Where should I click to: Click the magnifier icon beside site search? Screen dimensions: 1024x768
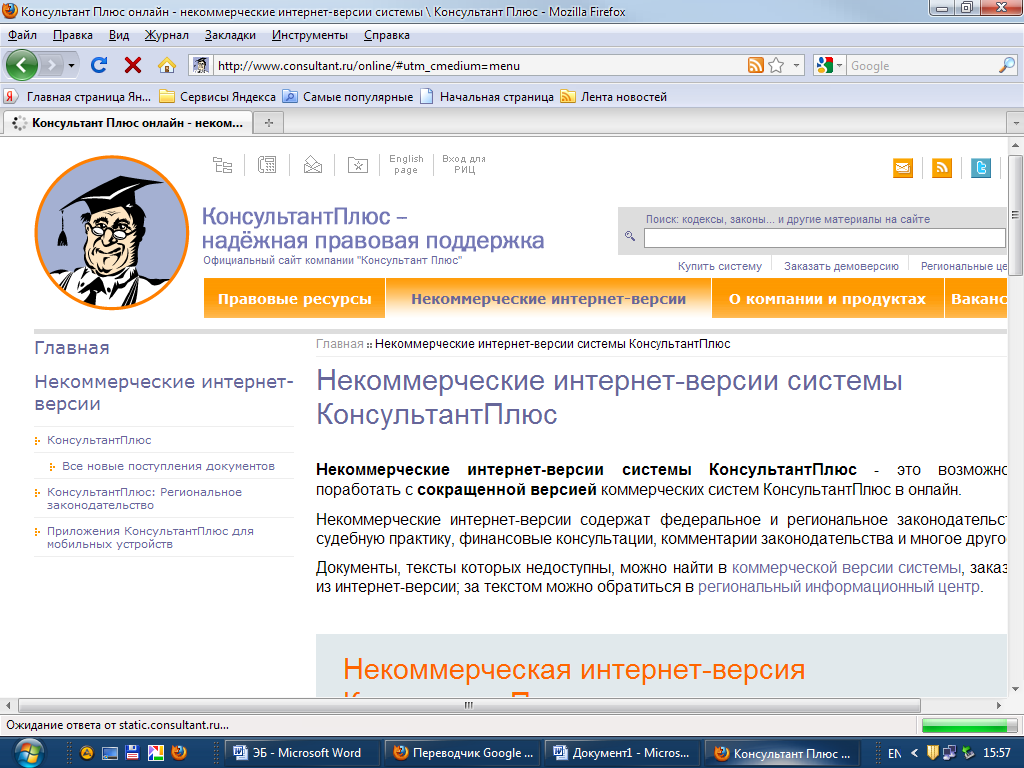630,236
